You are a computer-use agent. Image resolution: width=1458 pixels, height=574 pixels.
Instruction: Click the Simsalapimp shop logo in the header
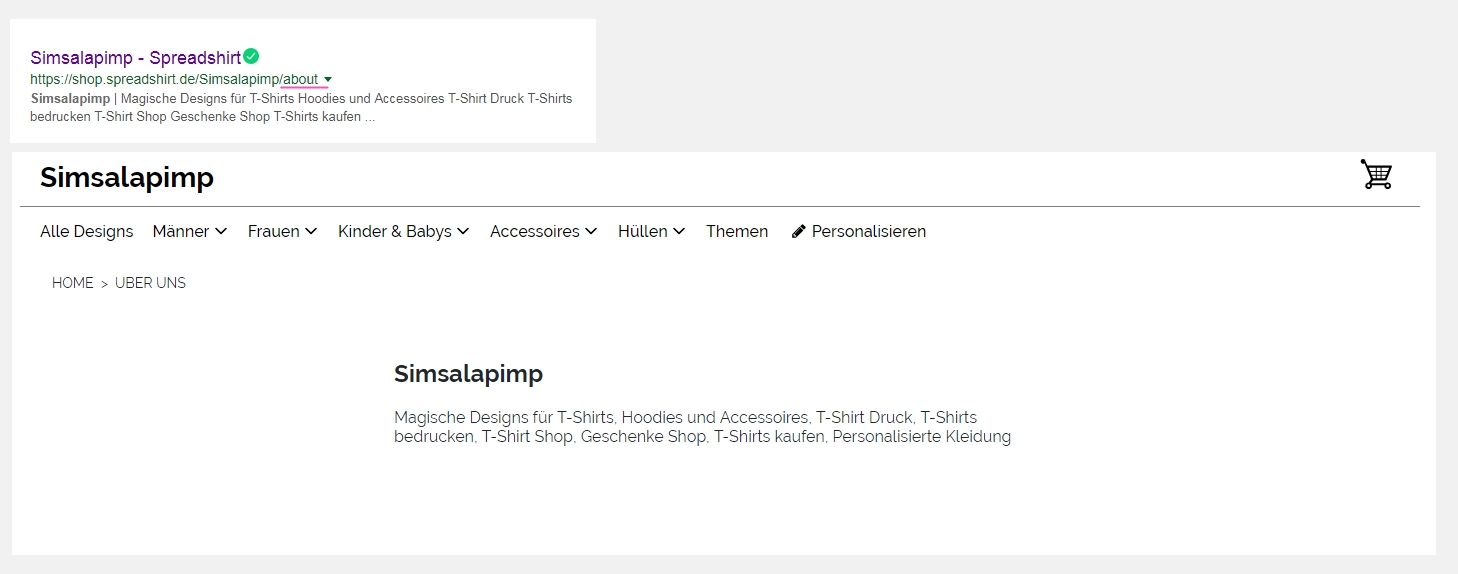[127, 178]
